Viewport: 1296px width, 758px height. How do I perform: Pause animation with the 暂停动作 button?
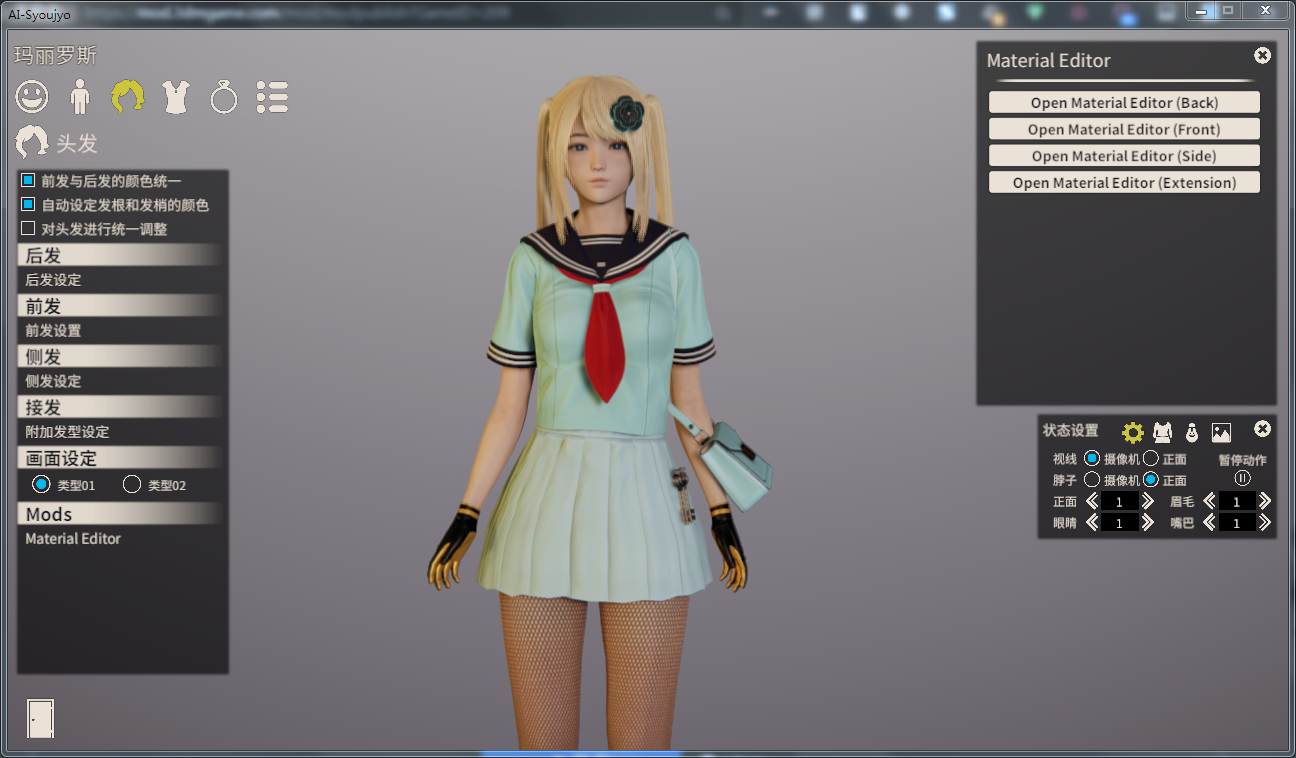1242,478
